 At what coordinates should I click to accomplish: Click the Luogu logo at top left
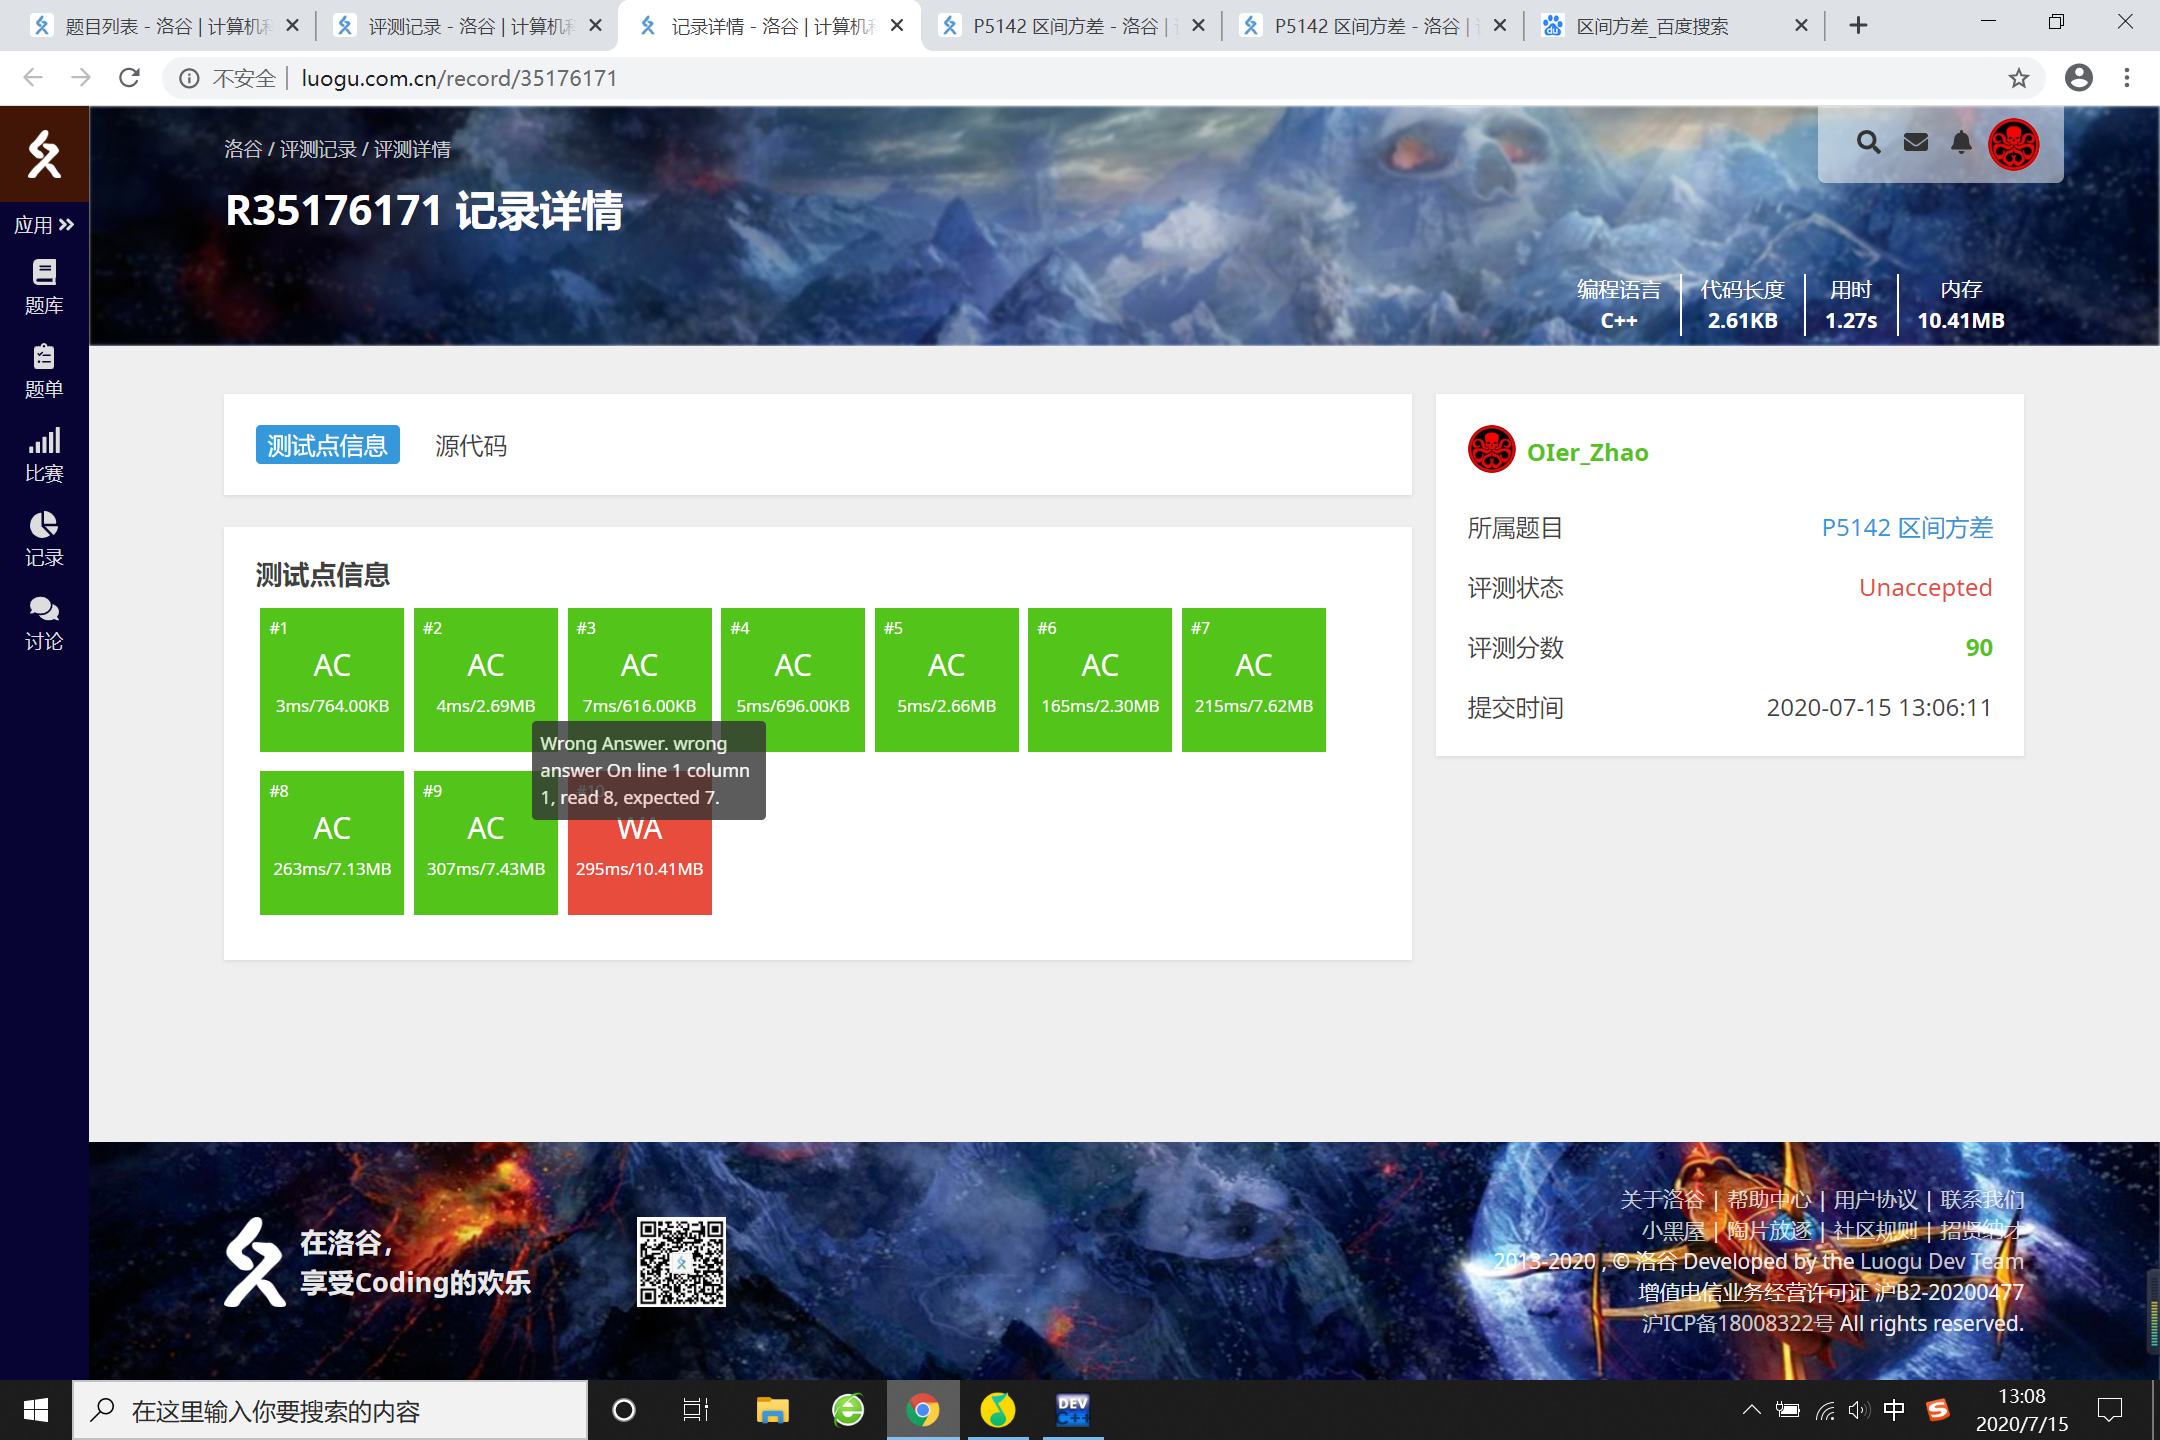click(x=44, y=154)
